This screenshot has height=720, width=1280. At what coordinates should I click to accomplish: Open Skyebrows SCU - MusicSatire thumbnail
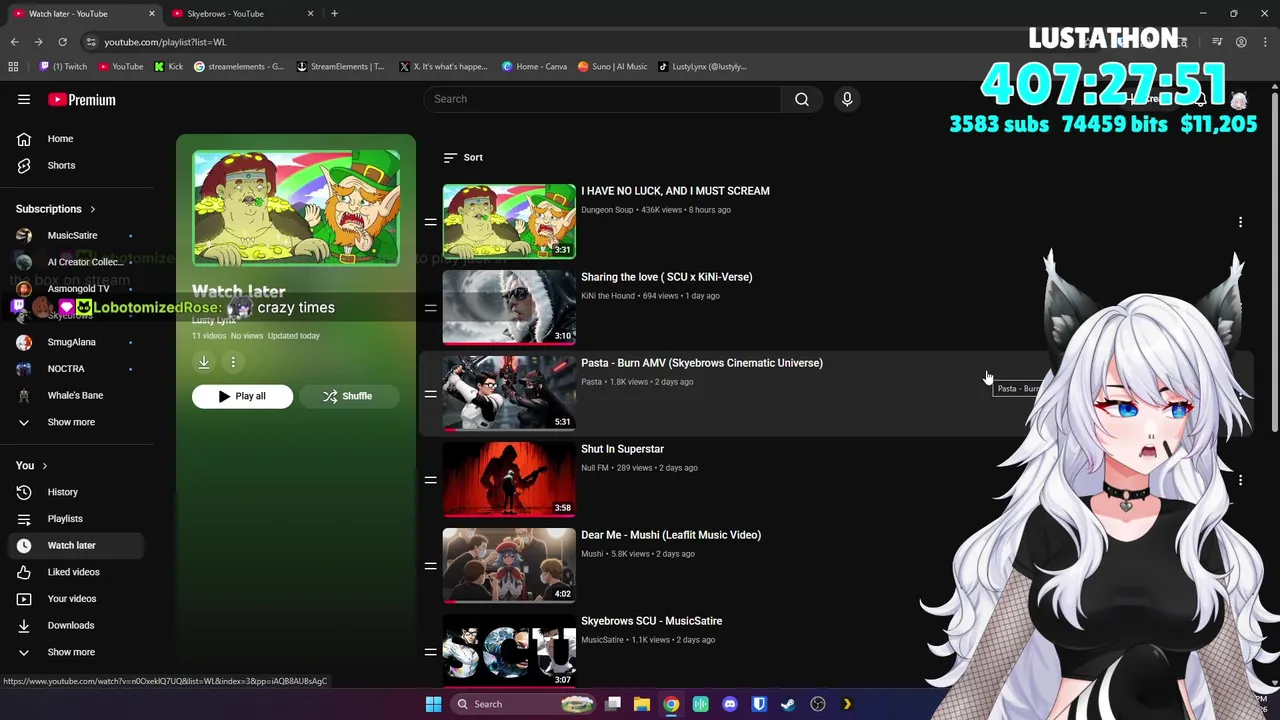509,651
